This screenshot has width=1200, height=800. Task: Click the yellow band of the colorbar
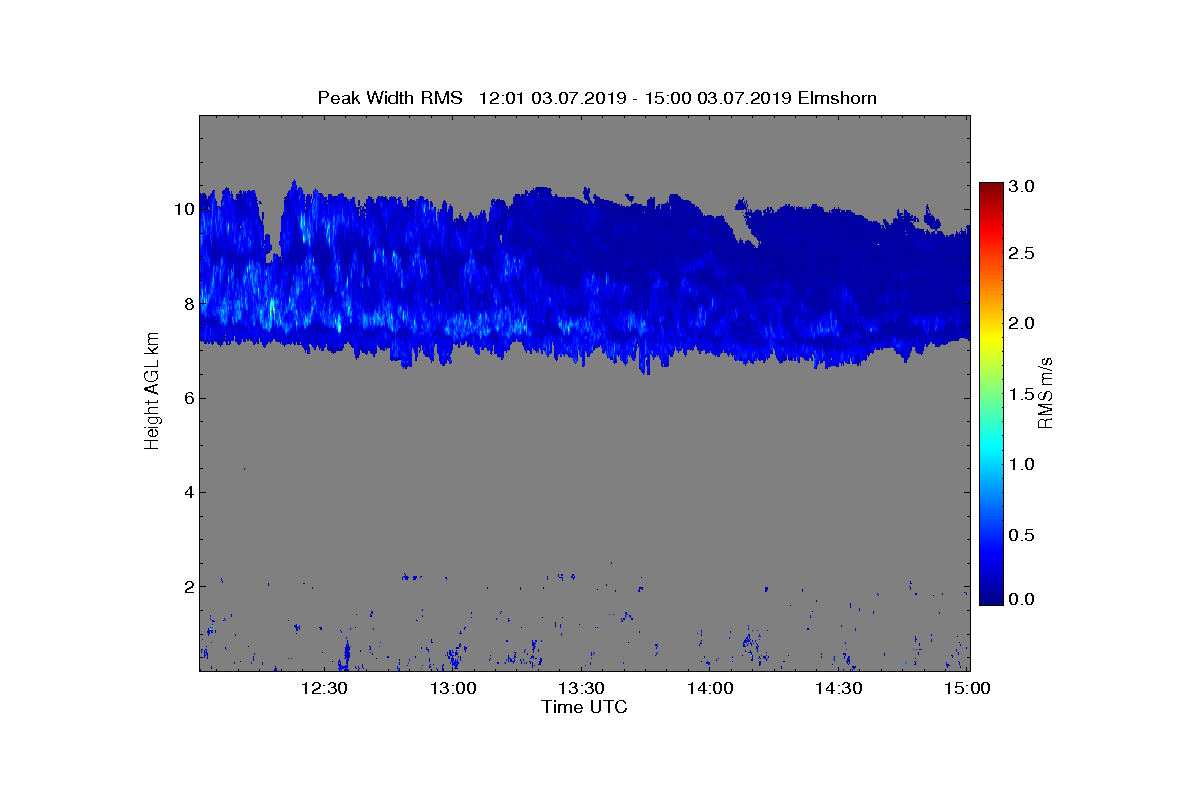[991, 338]
